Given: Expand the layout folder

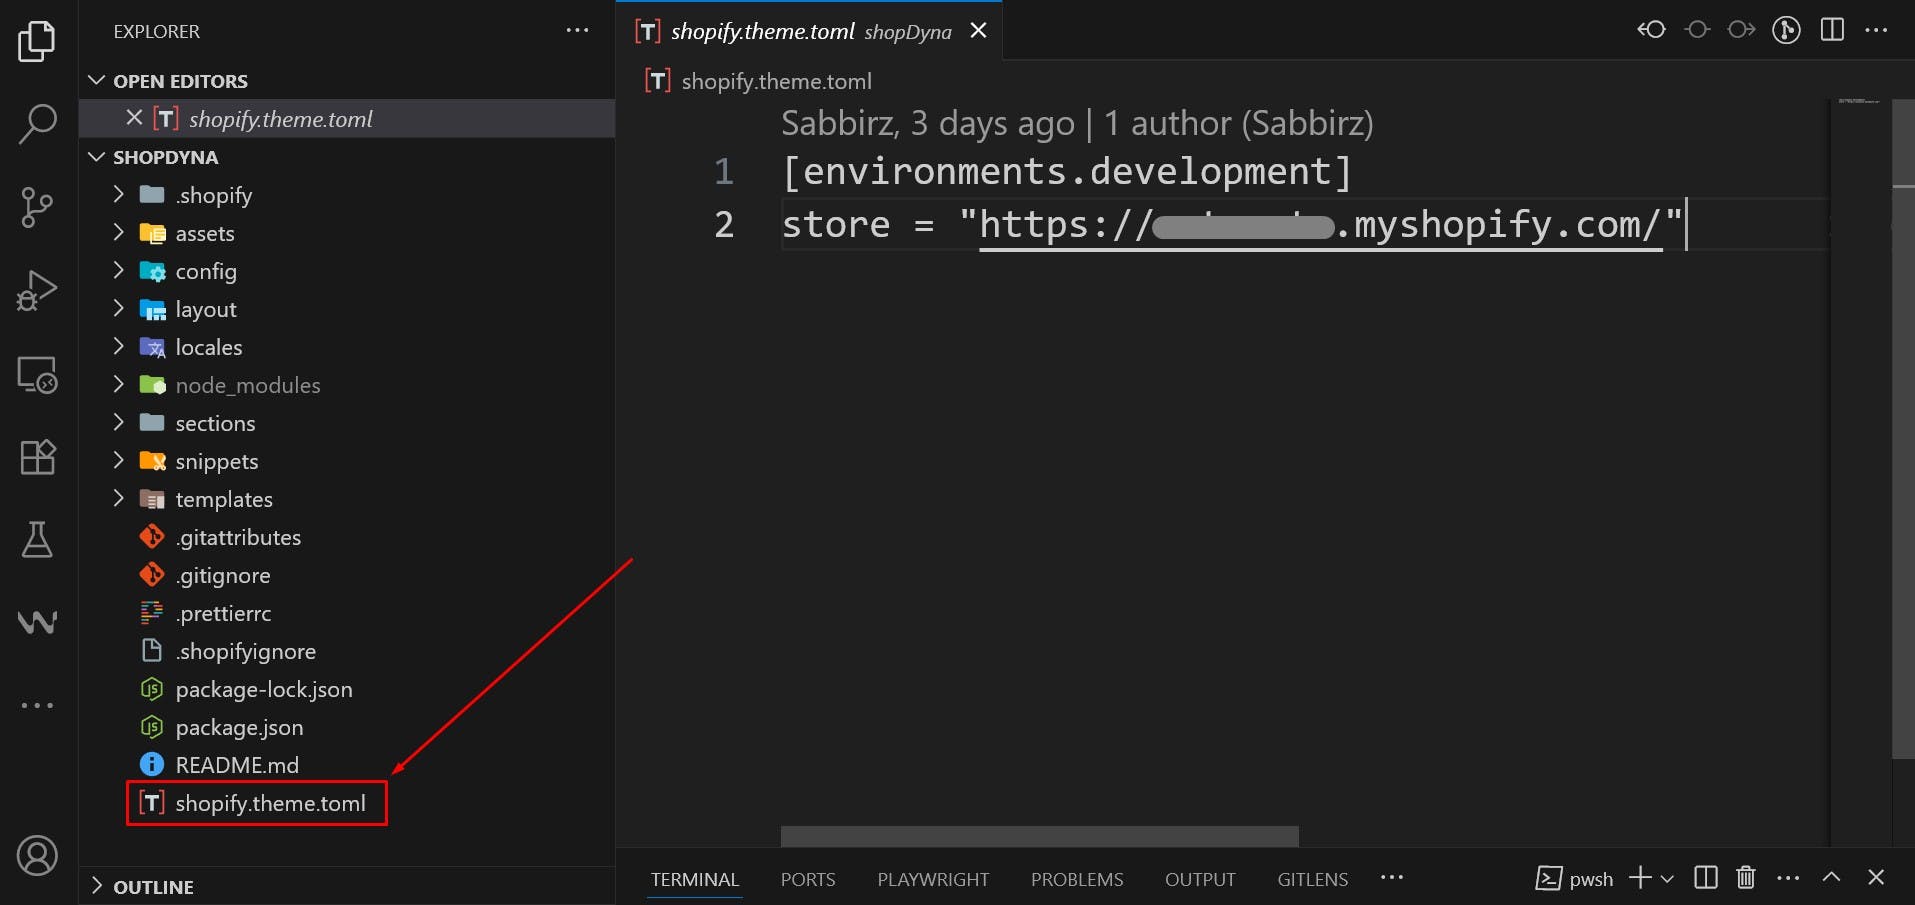Looking at the screenshot, I should coord(346,309).
